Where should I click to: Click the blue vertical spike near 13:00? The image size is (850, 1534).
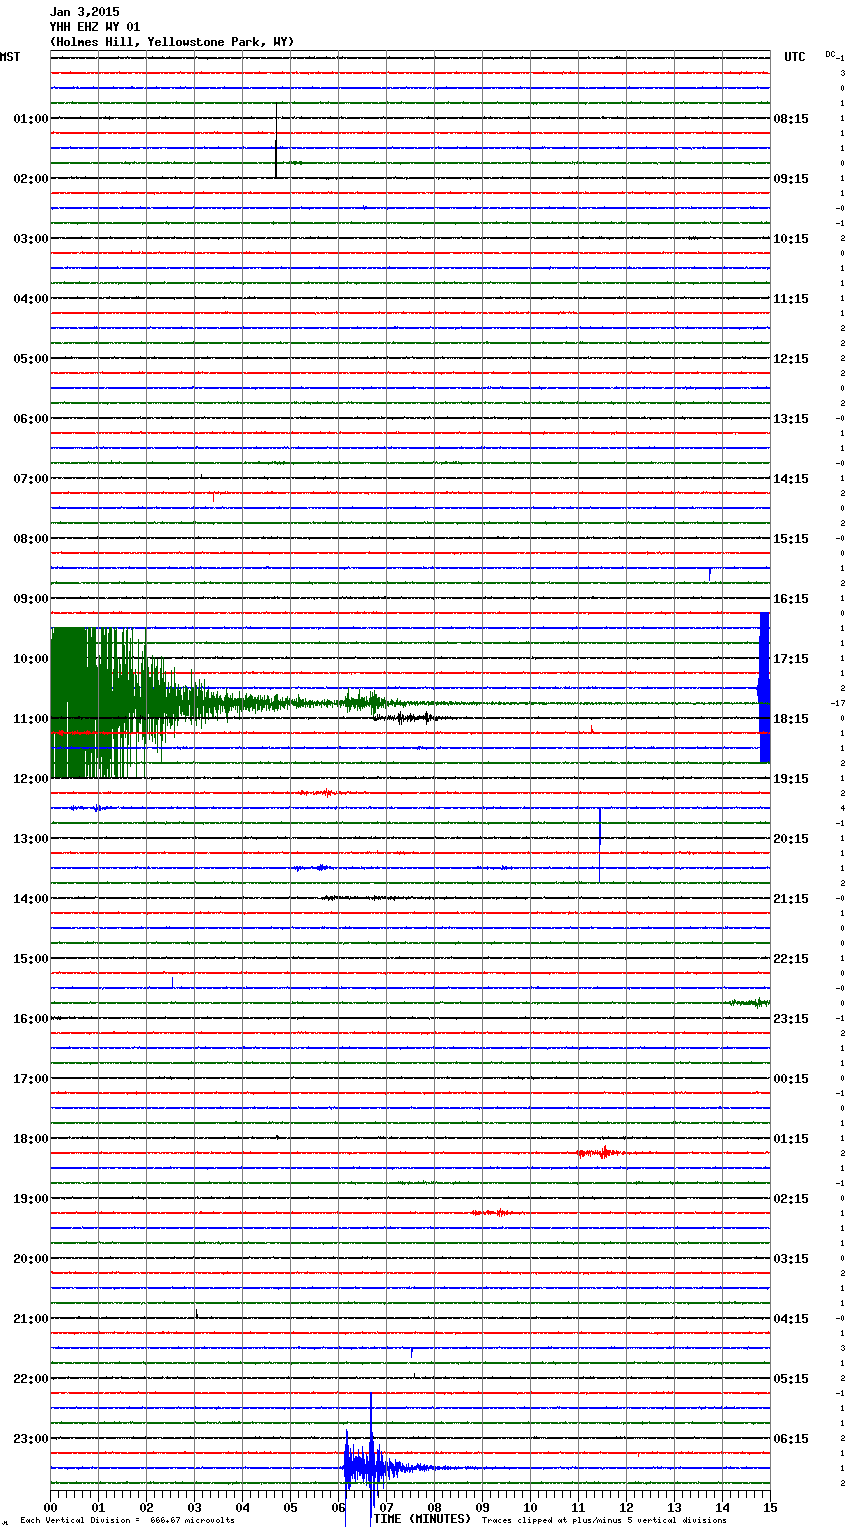pyautogui.click(x=600, y=842)
